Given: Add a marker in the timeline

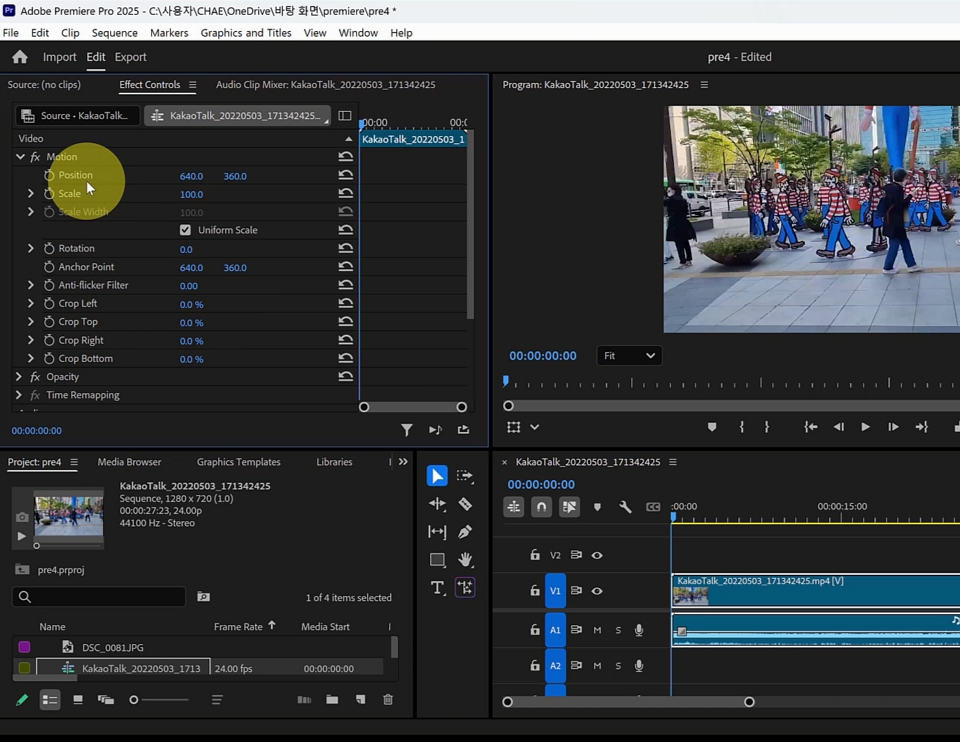Looking at the screenshot, I should tap(597, 507).
